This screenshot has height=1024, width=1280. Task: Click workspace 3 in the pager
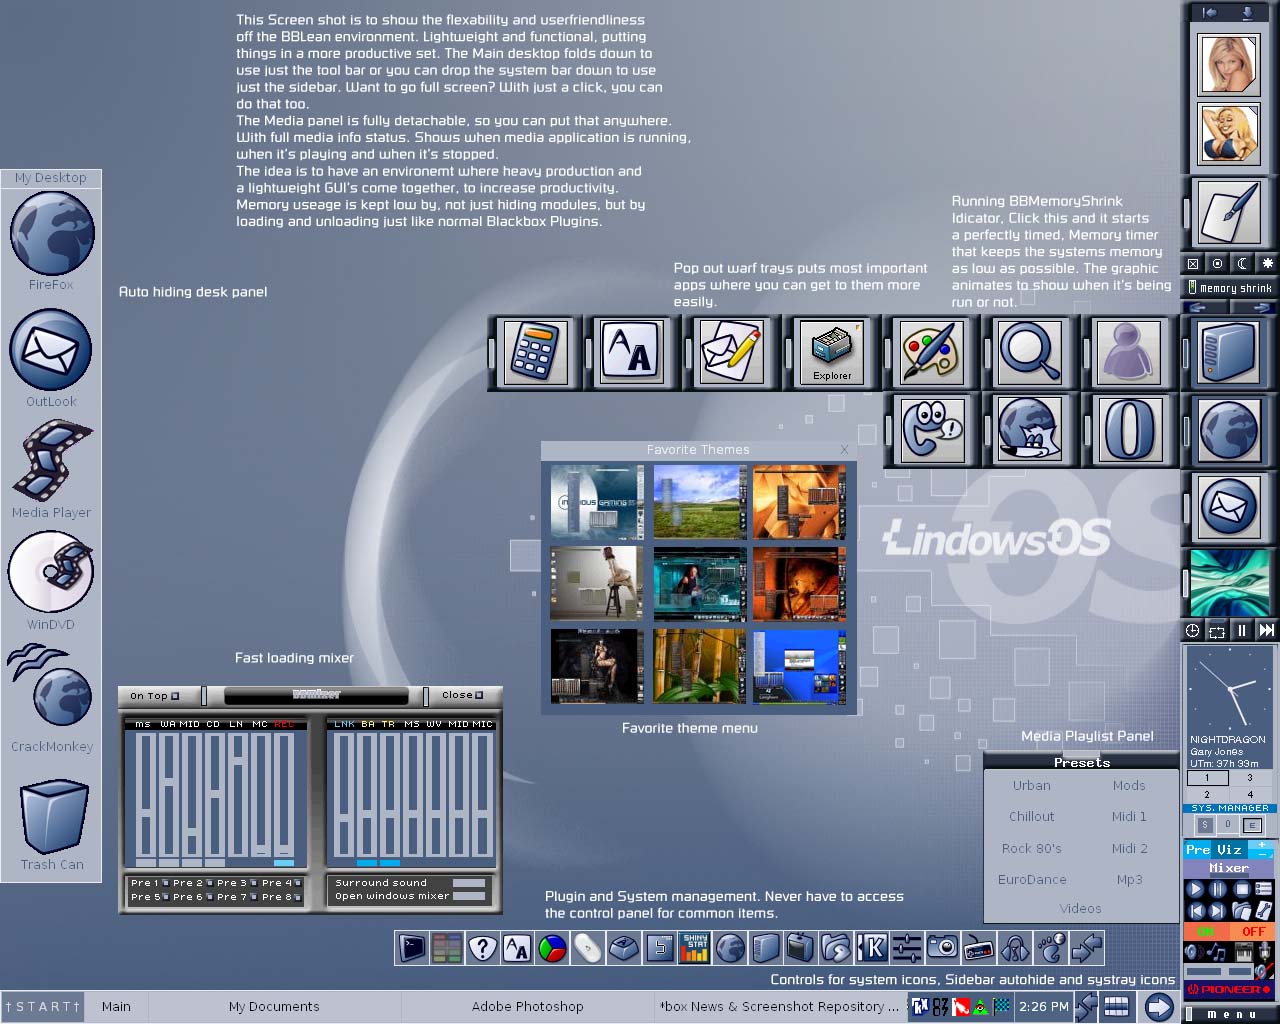[x=1249, y=777]
